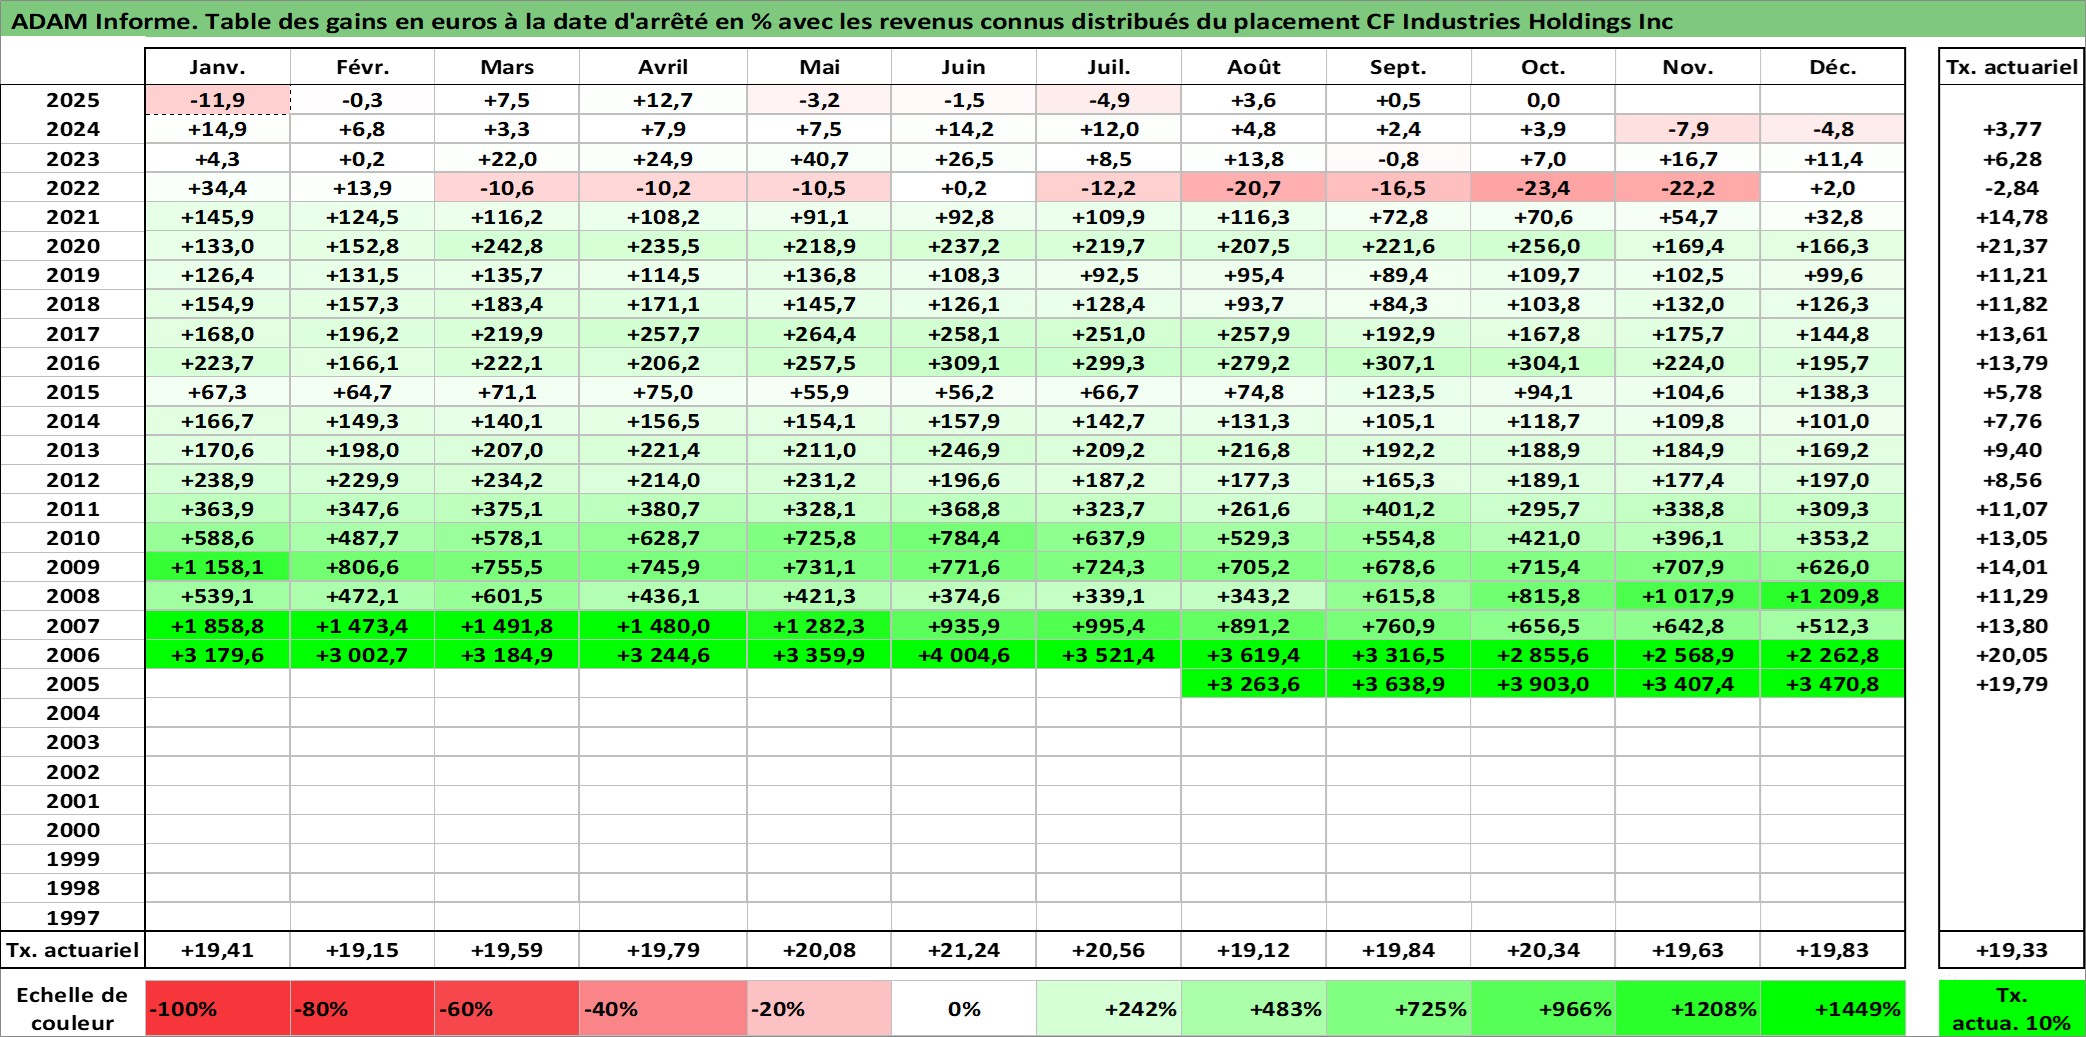
Task: Click the Oct. column header
Action: [x=1543, y=67]
